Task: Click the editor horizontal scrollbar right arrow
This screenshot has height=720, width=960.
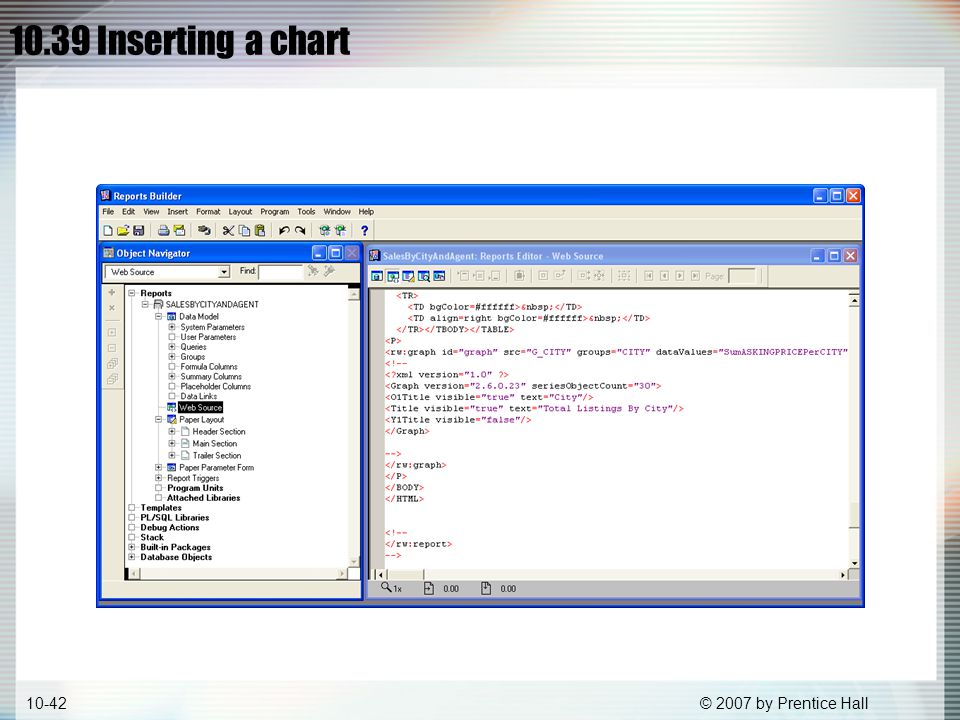Action: [x=842, y=575]
